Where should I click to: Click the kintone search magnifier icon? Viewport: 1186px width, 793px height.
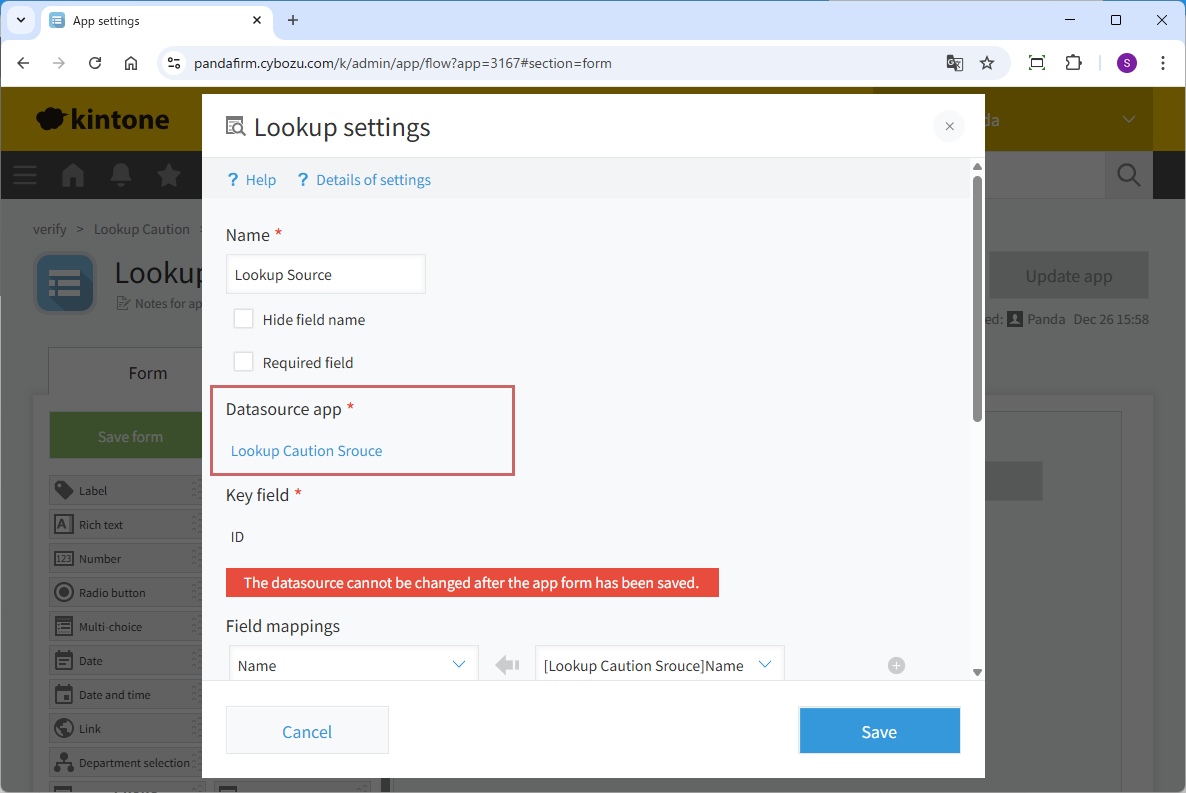click(x=1128, y=176)
